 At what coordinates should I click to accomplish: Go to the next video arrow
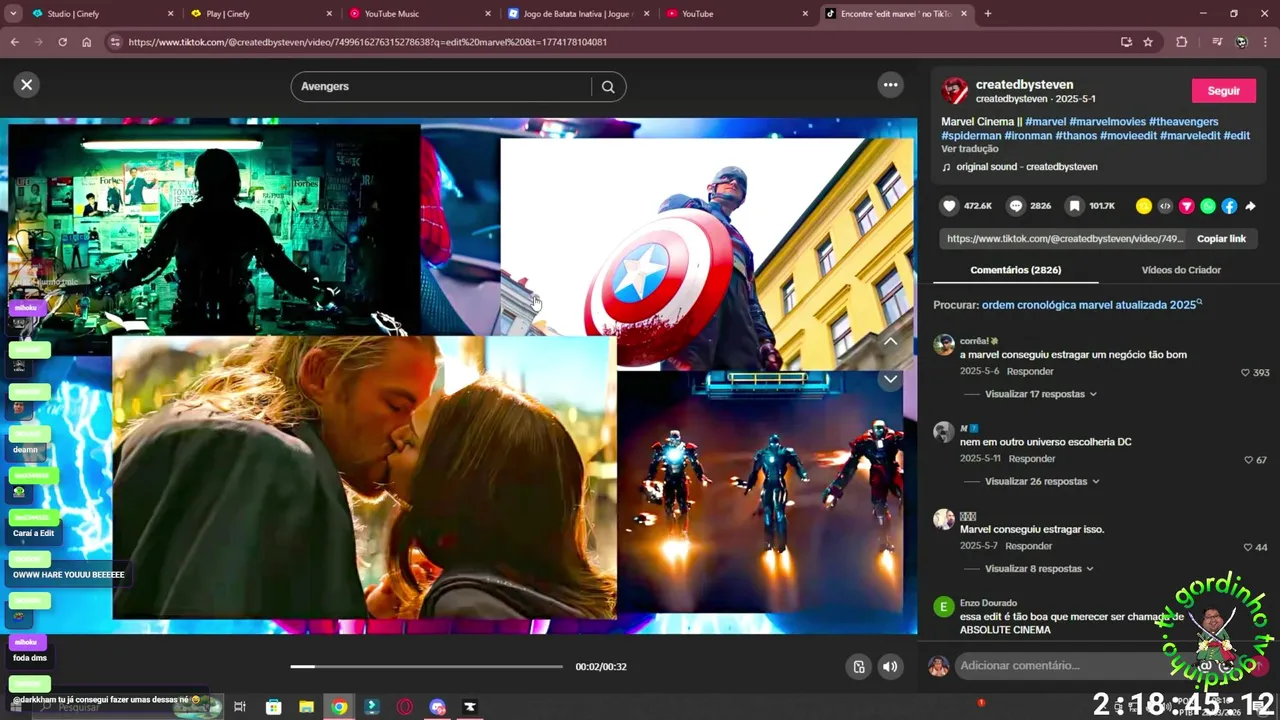890,380
